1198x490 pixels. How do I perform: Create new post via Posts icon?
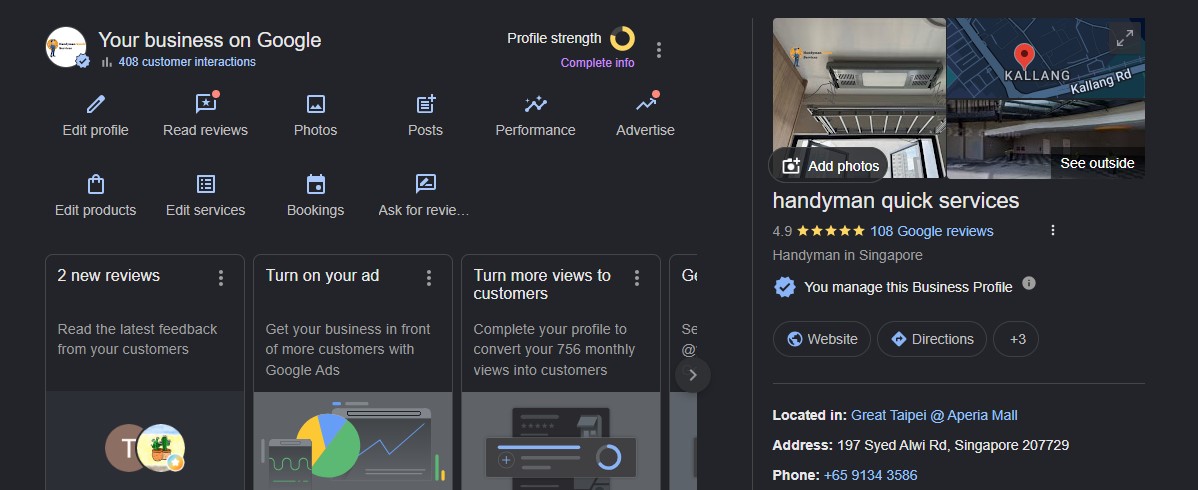click(x=426, y=104)
